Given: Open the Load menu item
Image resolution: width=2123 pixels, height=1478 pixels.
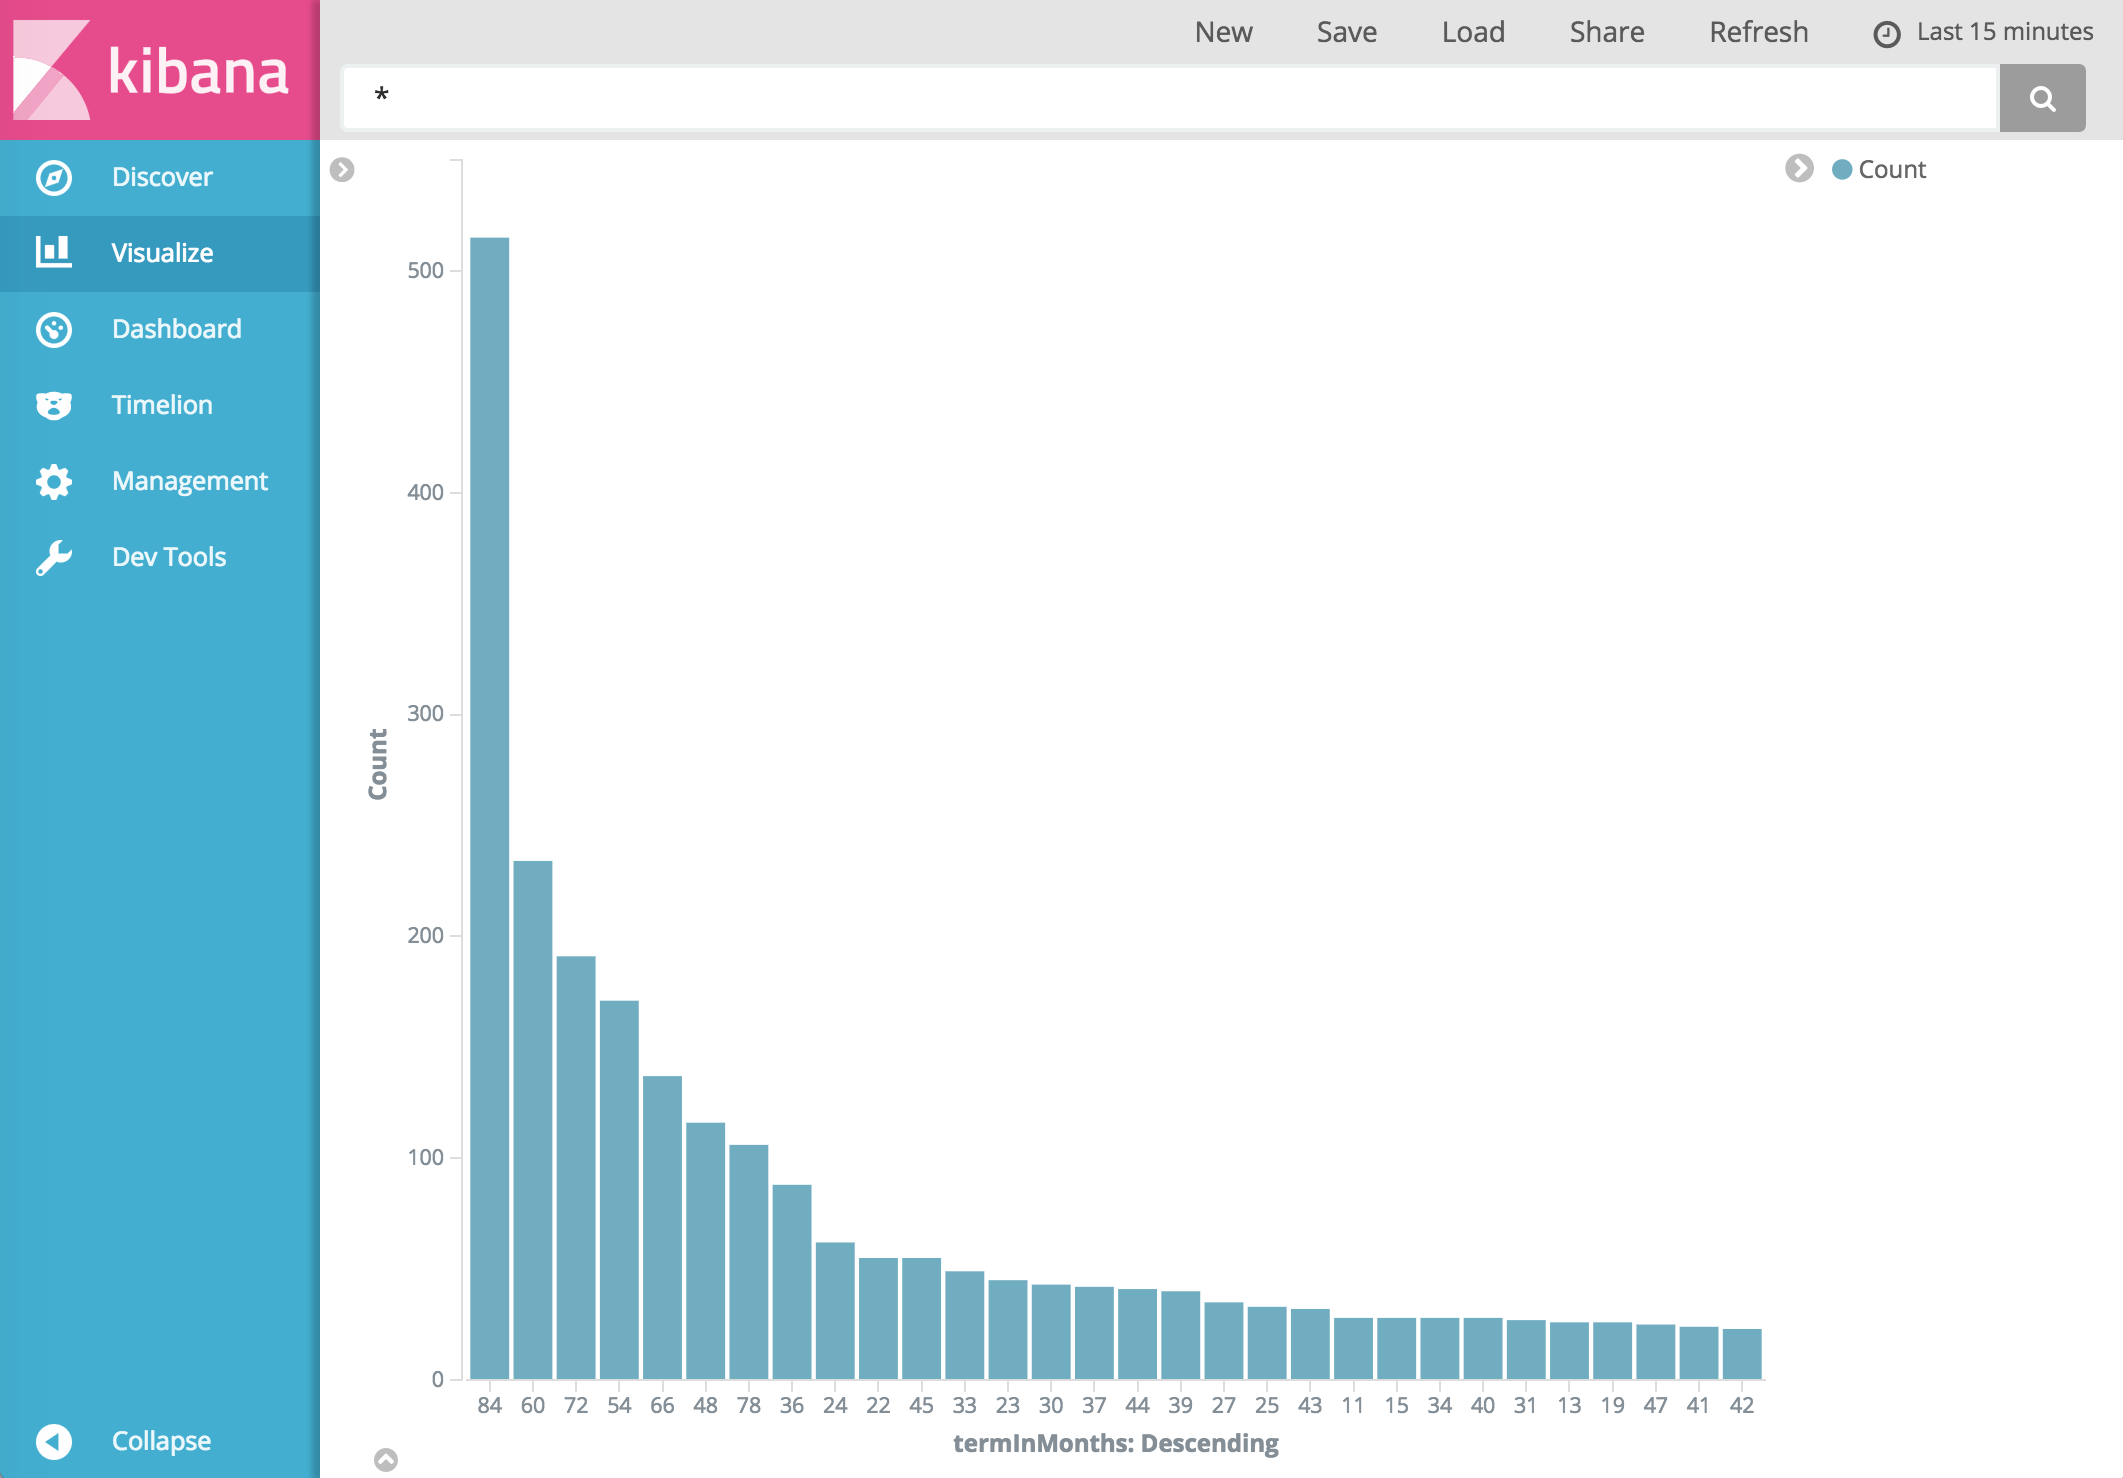Looking at the screenshot, I should (x=1473, y=32).
